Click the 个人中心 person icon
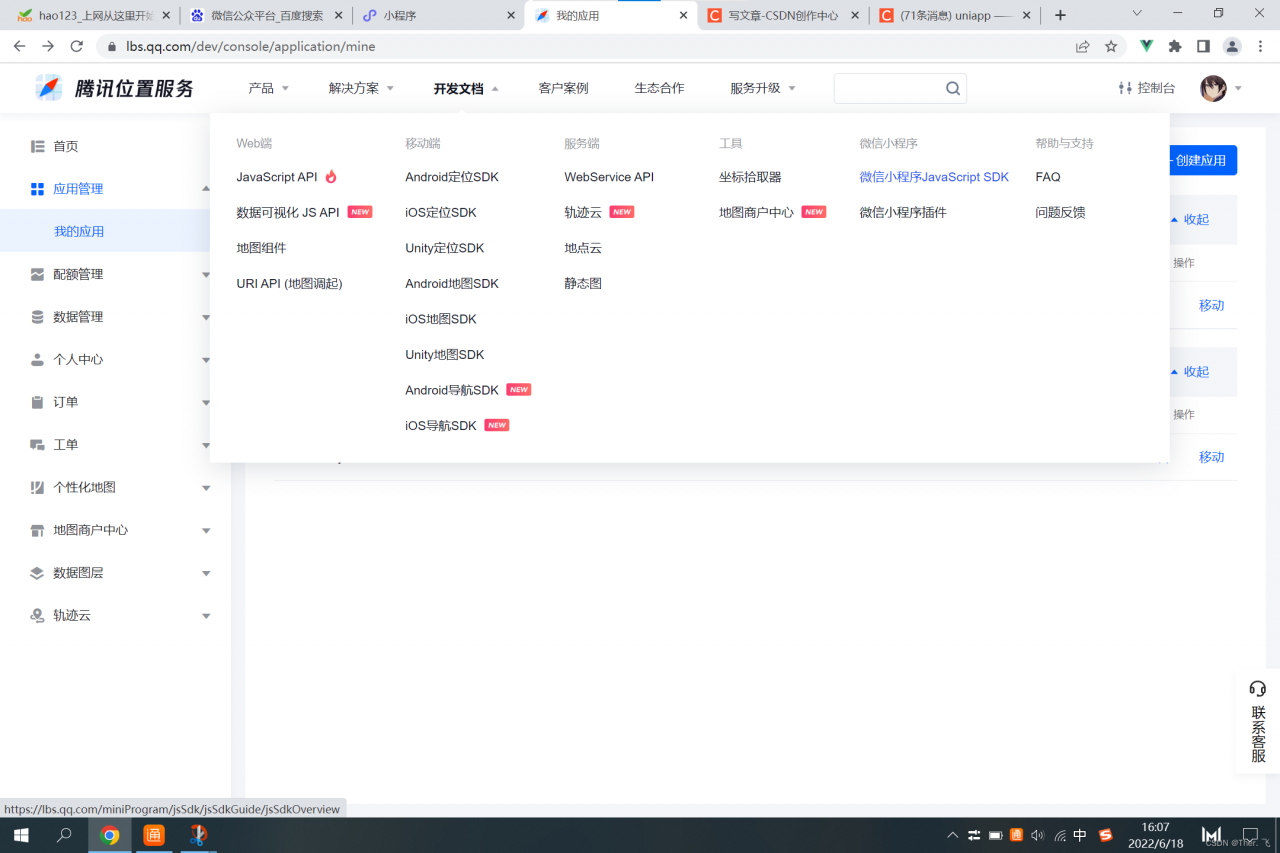The width and height of the screenshot is (1280, 853). pos(37,359)
